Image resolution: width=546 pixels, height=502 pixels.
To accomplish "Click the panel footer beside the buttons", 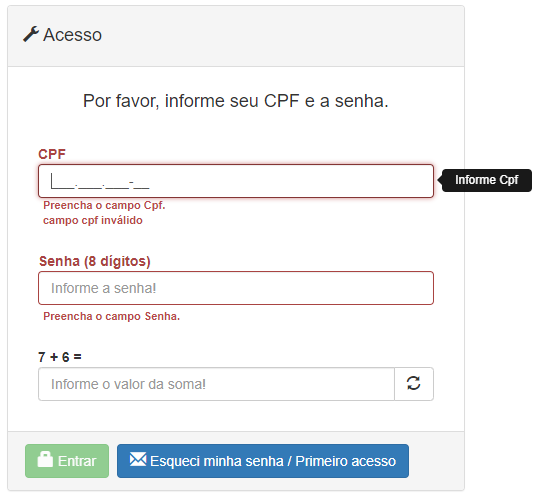I will tap(437, 461).
